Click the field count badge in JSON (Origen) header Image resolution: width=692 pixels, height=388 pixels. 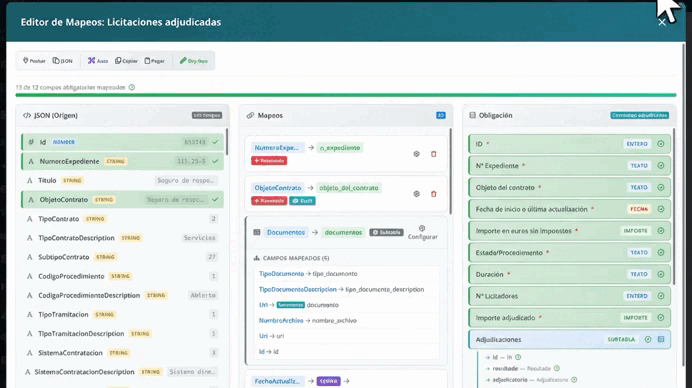207,115
